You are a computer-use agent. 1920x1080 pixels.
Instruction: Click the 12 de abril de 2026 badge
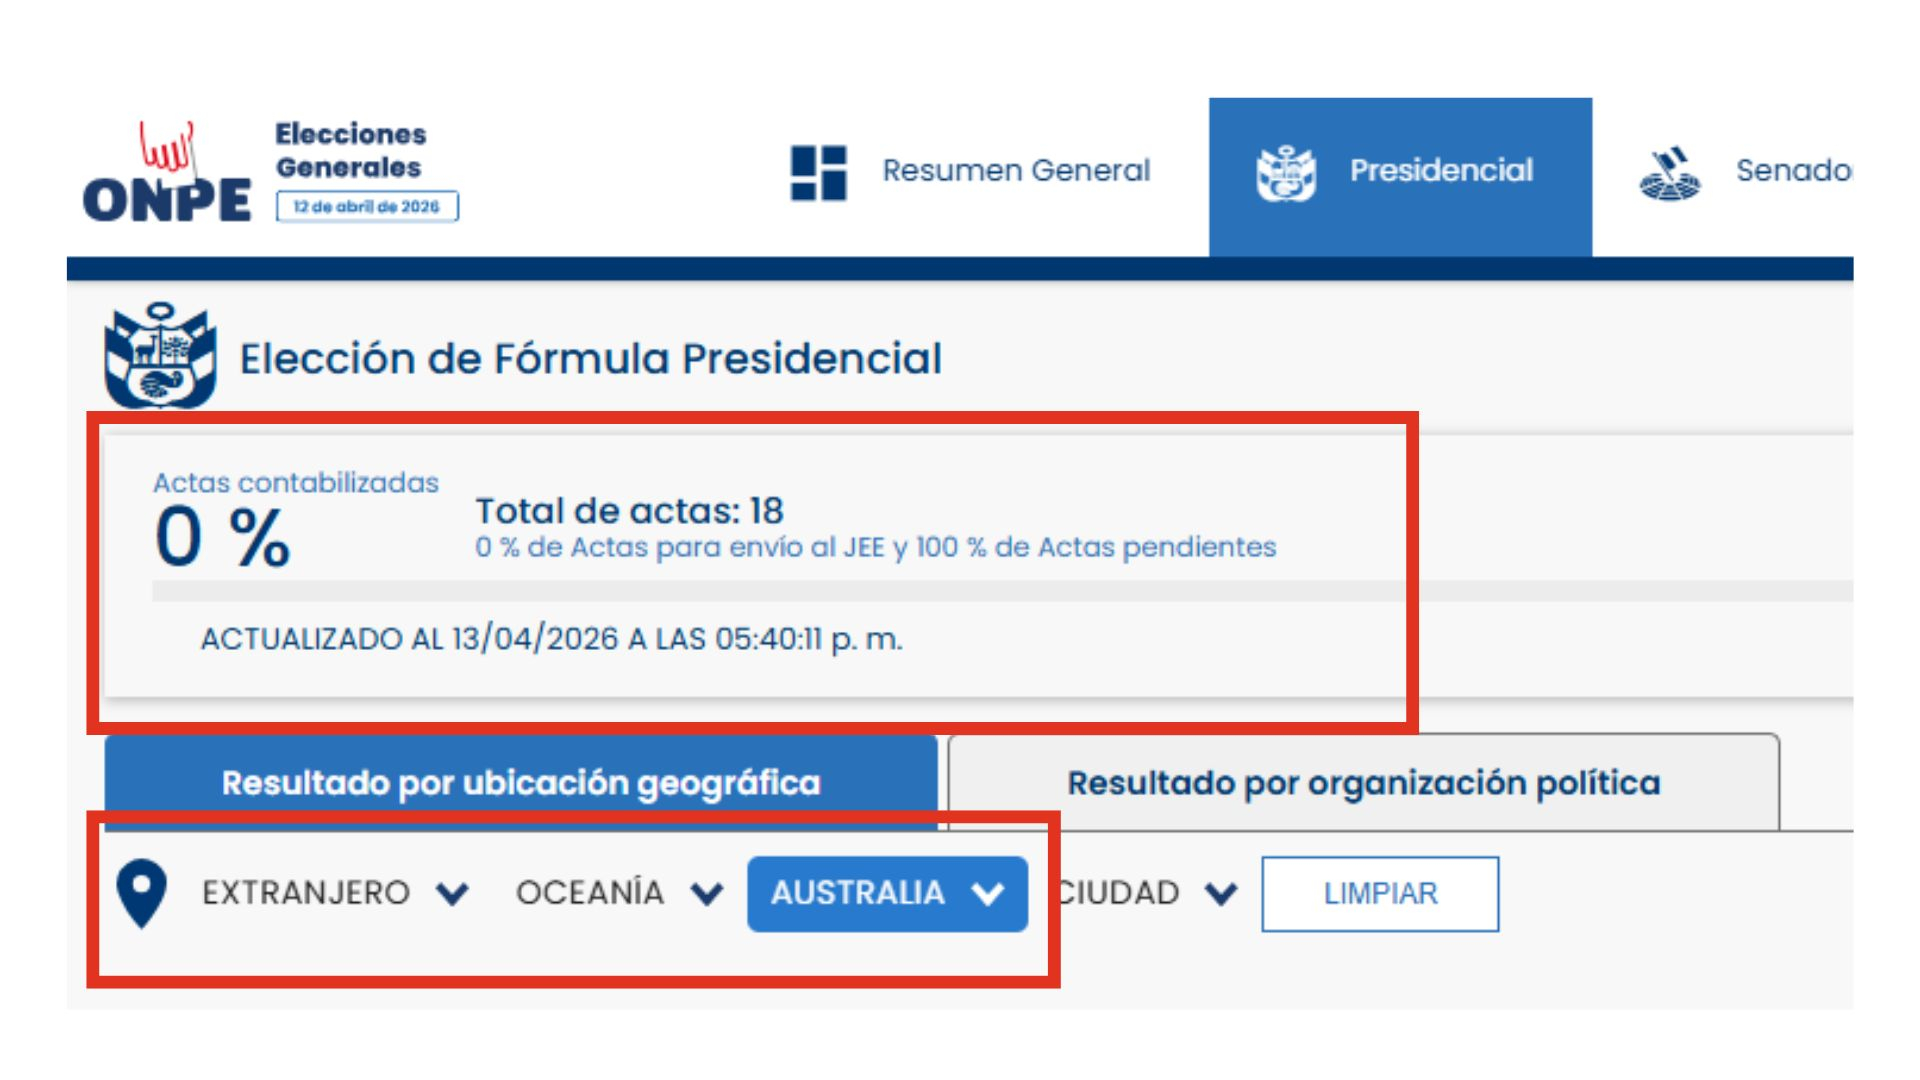pyautogui.click(x=367, y=207)
